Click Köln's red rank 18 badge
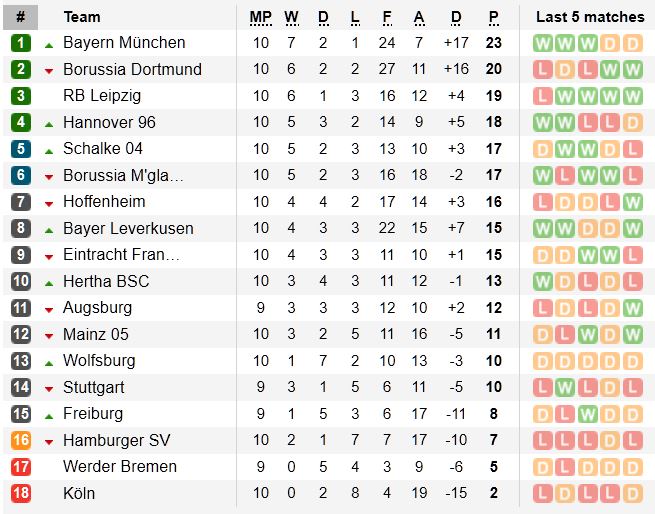 click(x=21, y=493)
